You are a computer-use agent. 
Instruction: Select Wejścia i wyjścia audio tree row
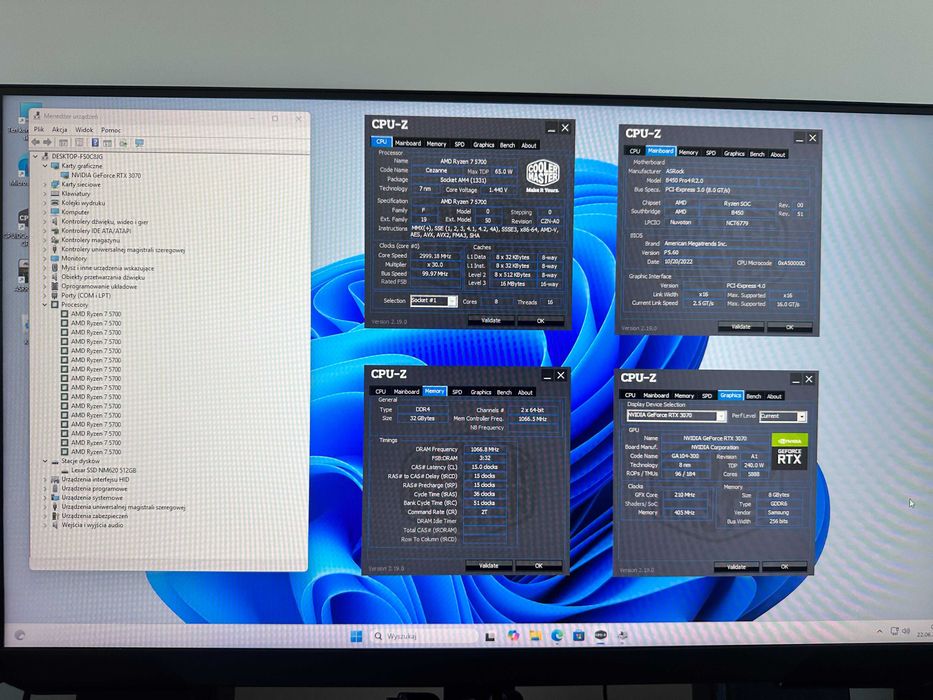tap(92, 525)
